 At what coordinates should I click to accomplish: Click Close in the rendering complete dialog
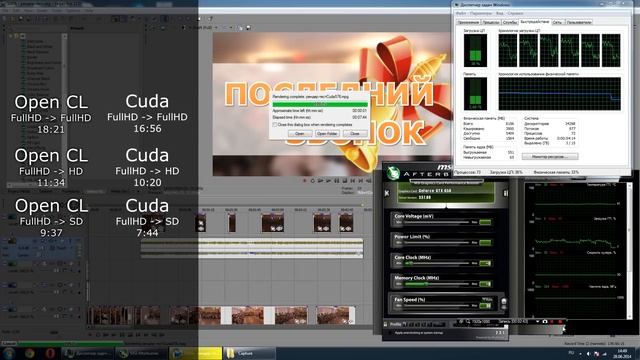click(355, 133)
